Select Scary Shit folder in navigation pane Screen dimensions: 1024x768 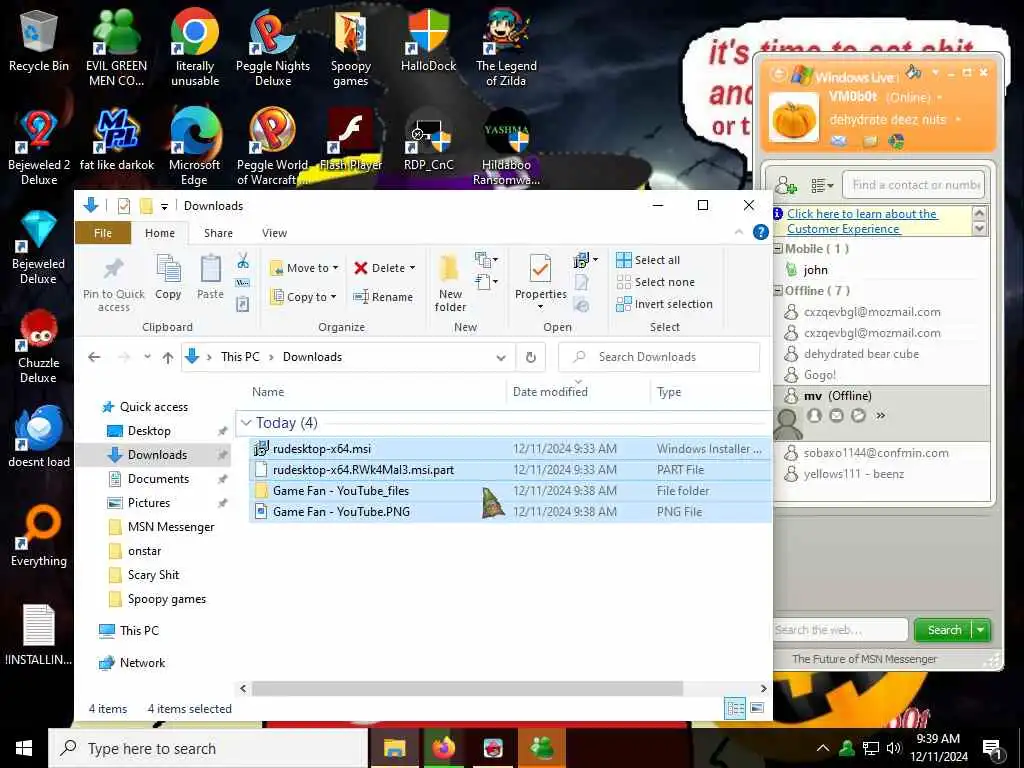tap(153, 575)
